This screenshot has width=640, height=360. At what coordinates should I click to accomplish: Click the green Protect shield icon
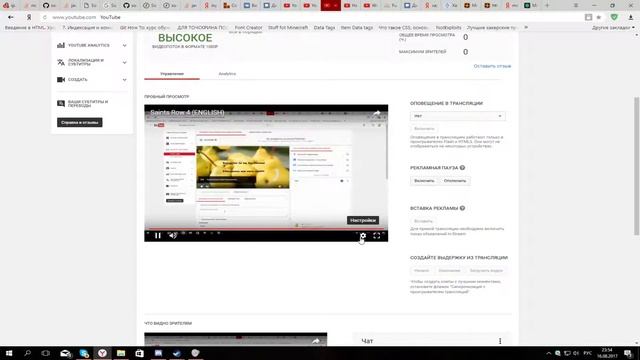pos(614,17)
